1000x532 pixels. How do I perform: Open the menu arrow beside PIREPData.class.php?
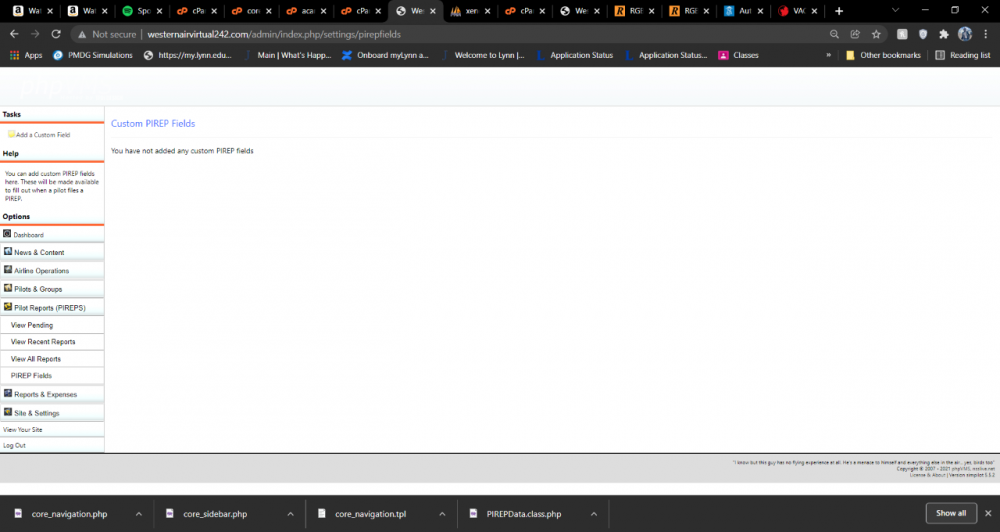point(593,514)
